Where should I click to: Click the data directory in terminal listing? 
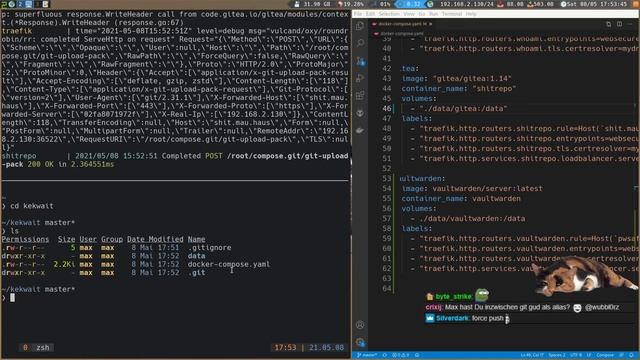click(196, 256)
